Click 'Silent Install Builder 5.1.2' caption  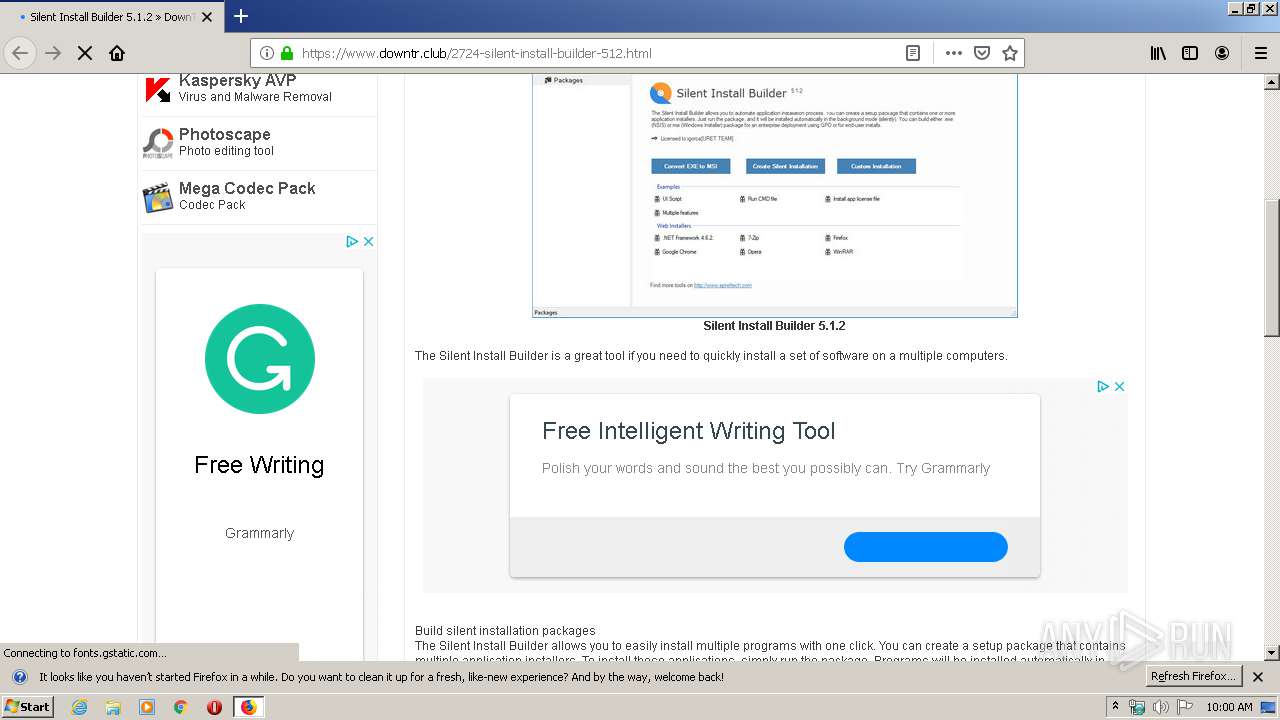[774, 326]
